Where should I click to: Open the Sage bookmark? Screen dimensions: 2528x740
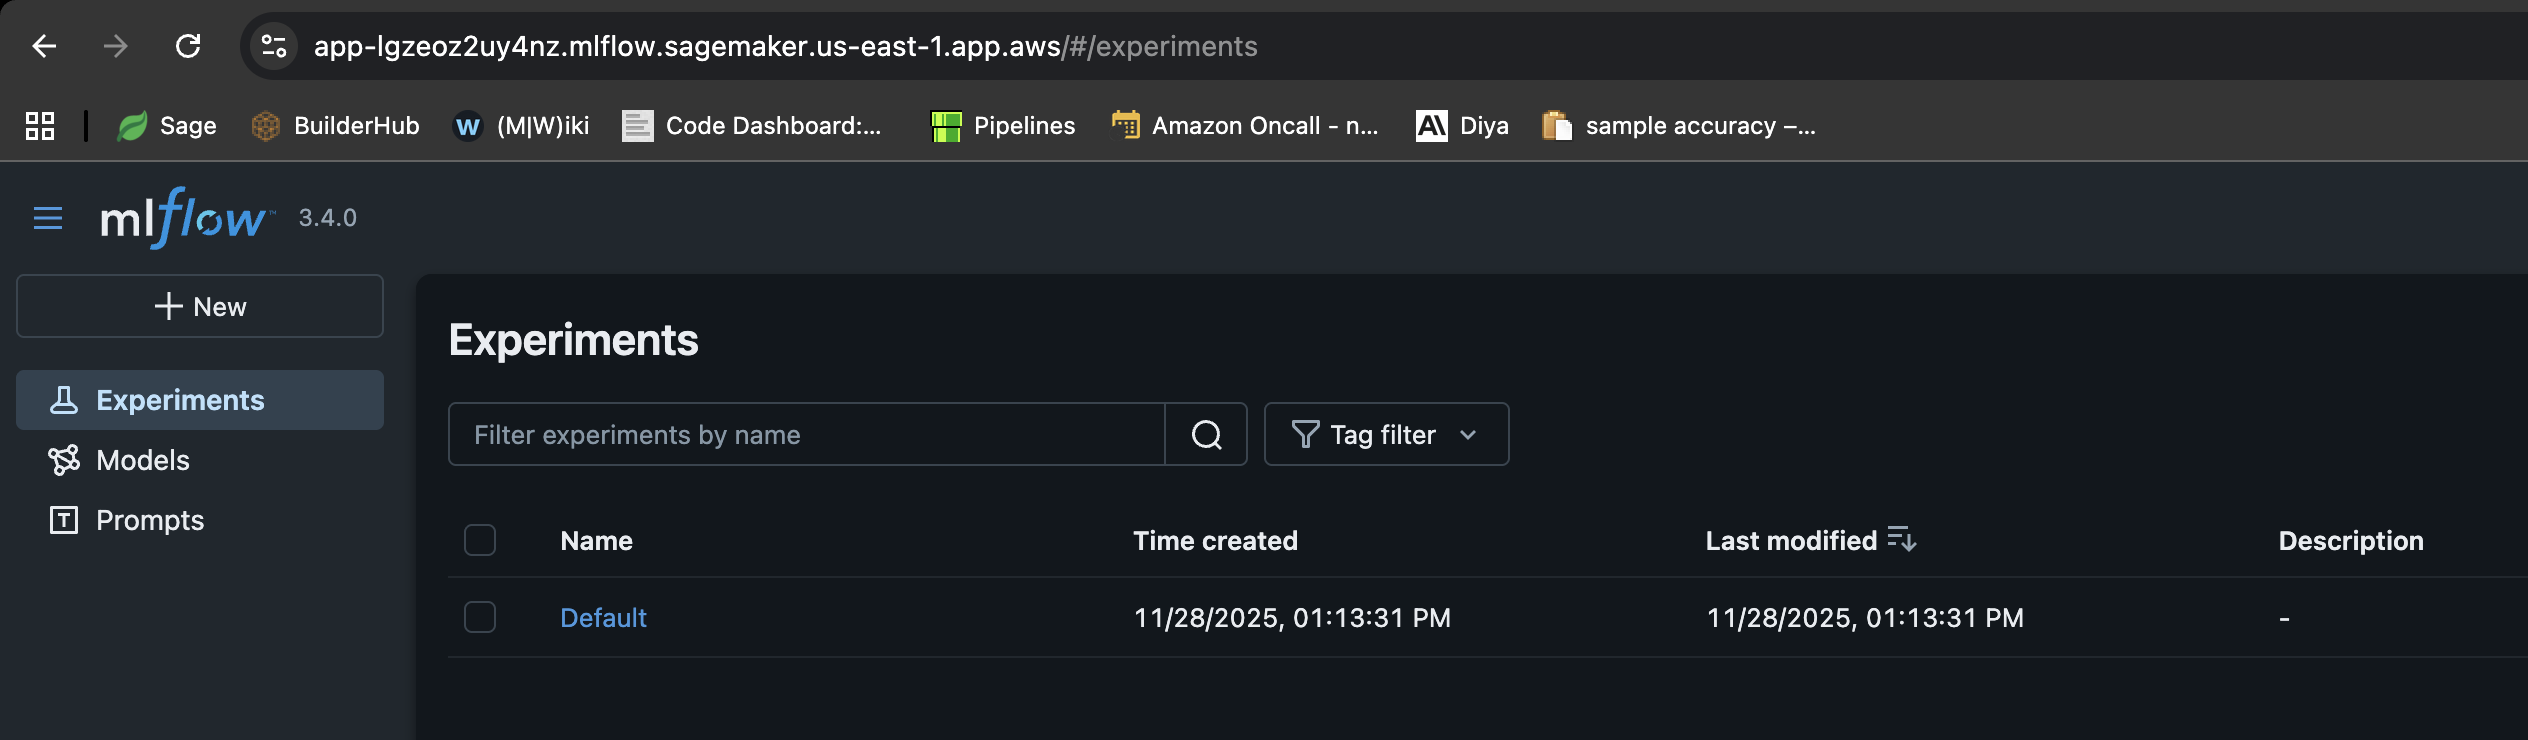tap(167, 125)
